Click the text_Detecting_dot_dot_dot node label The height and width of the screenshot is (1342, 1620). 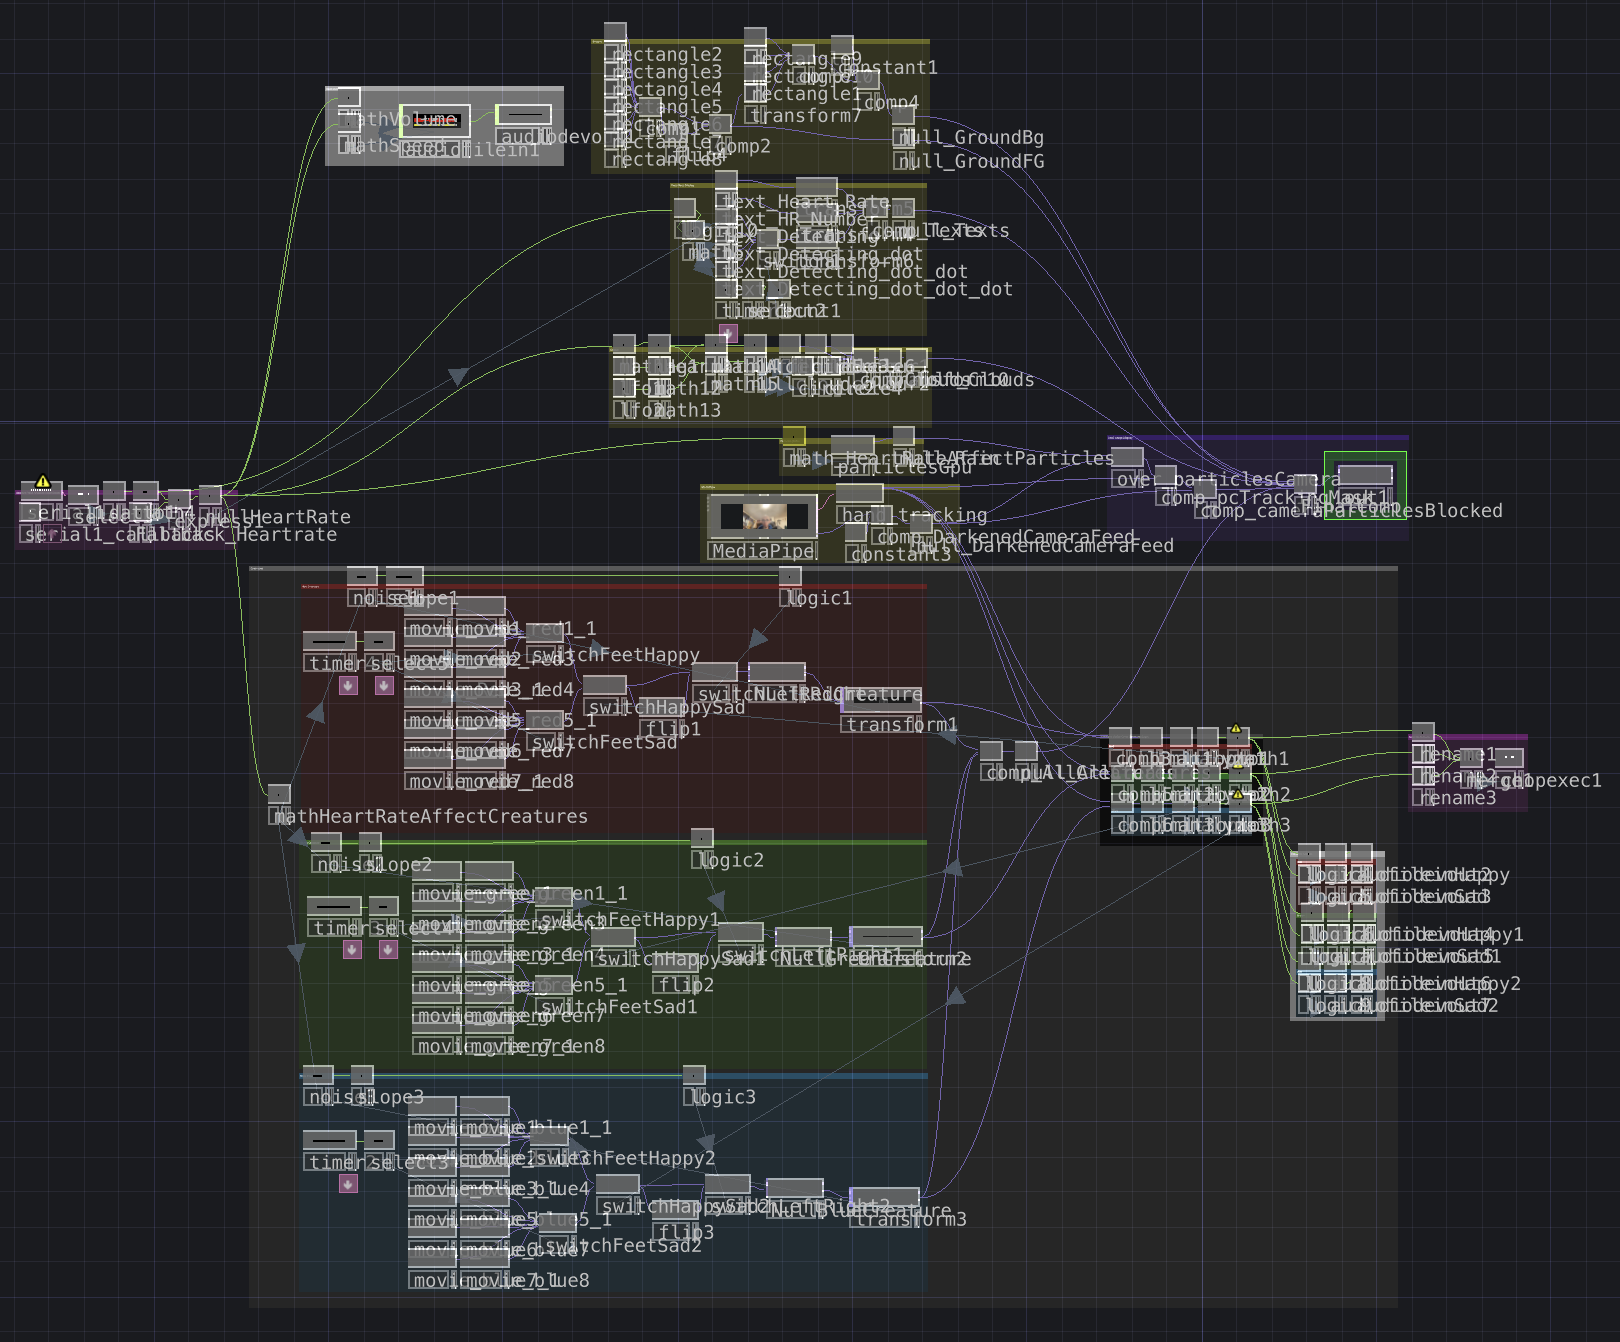click(x=868, y=290)
